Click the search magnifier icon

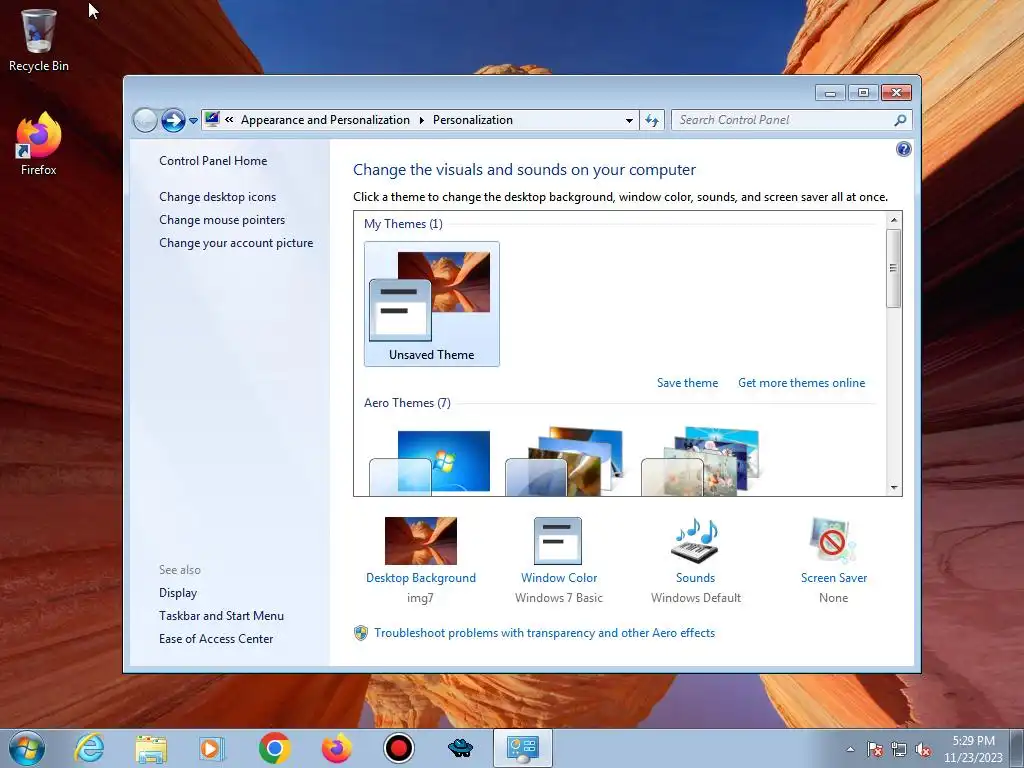tap(901, 120)
